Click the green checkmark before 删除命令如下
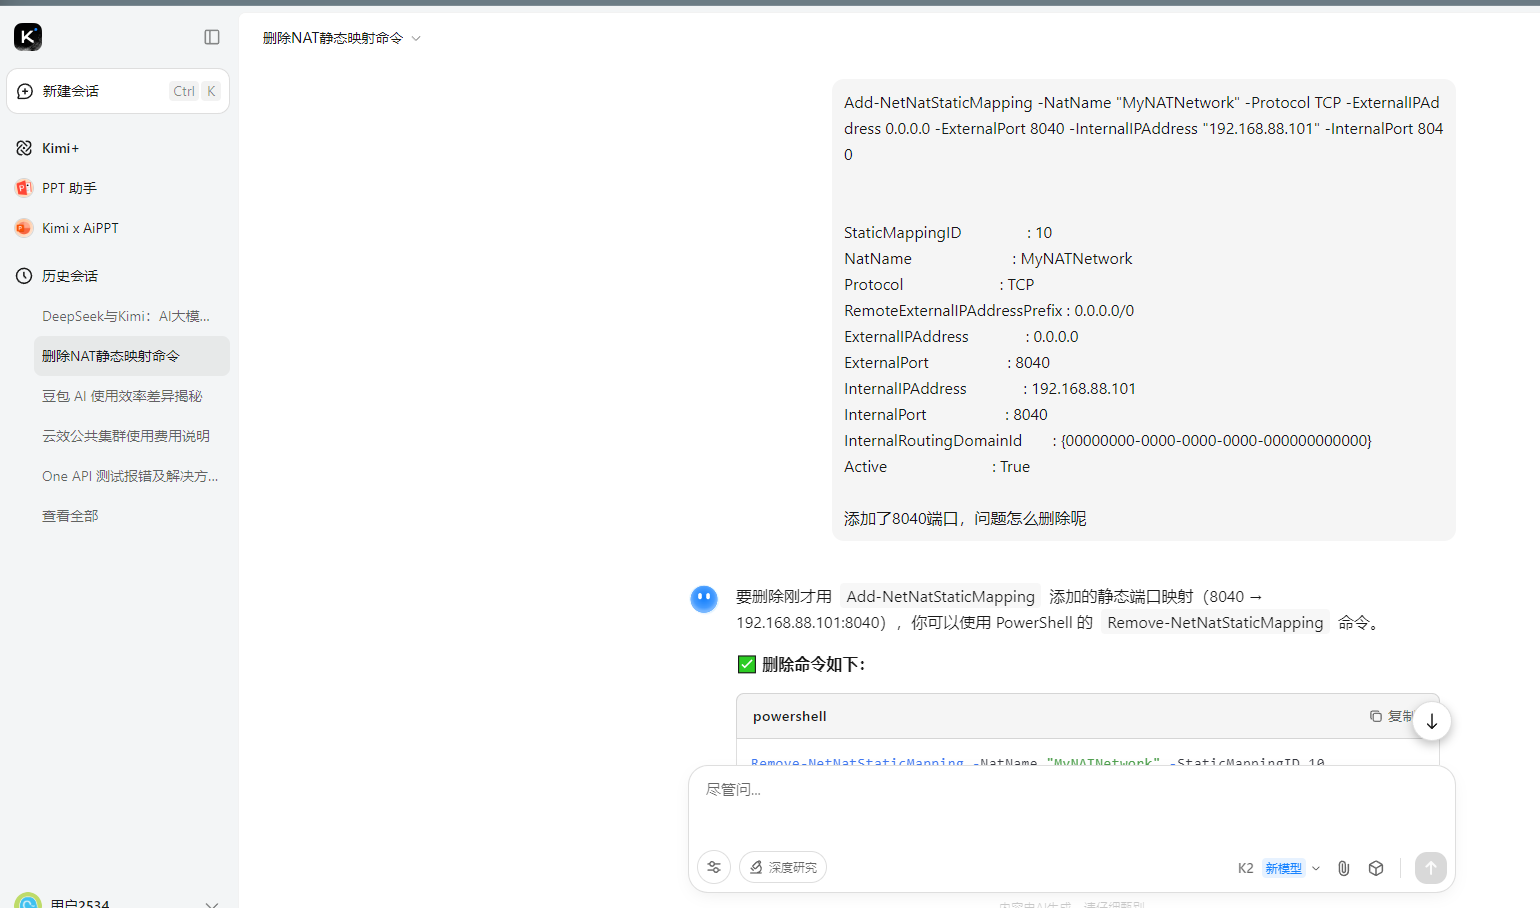 tap(747, 664)
